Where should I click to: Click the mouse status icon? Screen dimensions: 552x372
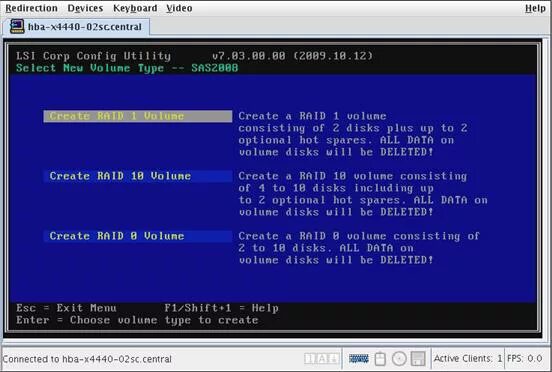(x=380, y=359)
